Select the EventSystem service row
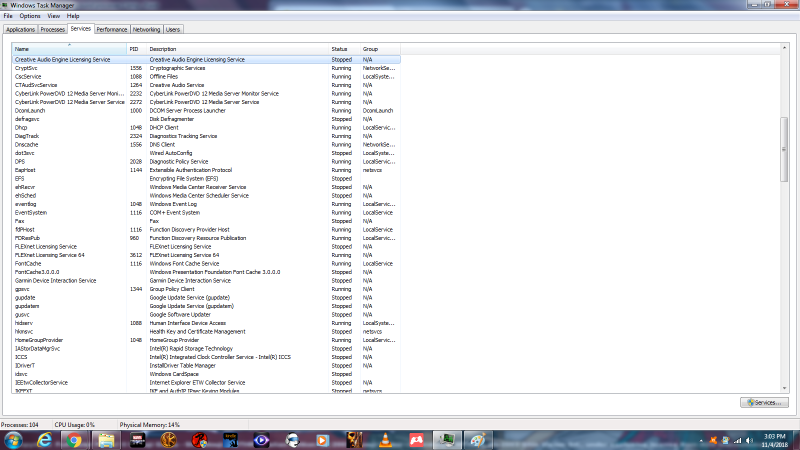This screenshot has width=800, height=450. click(206, 213)
